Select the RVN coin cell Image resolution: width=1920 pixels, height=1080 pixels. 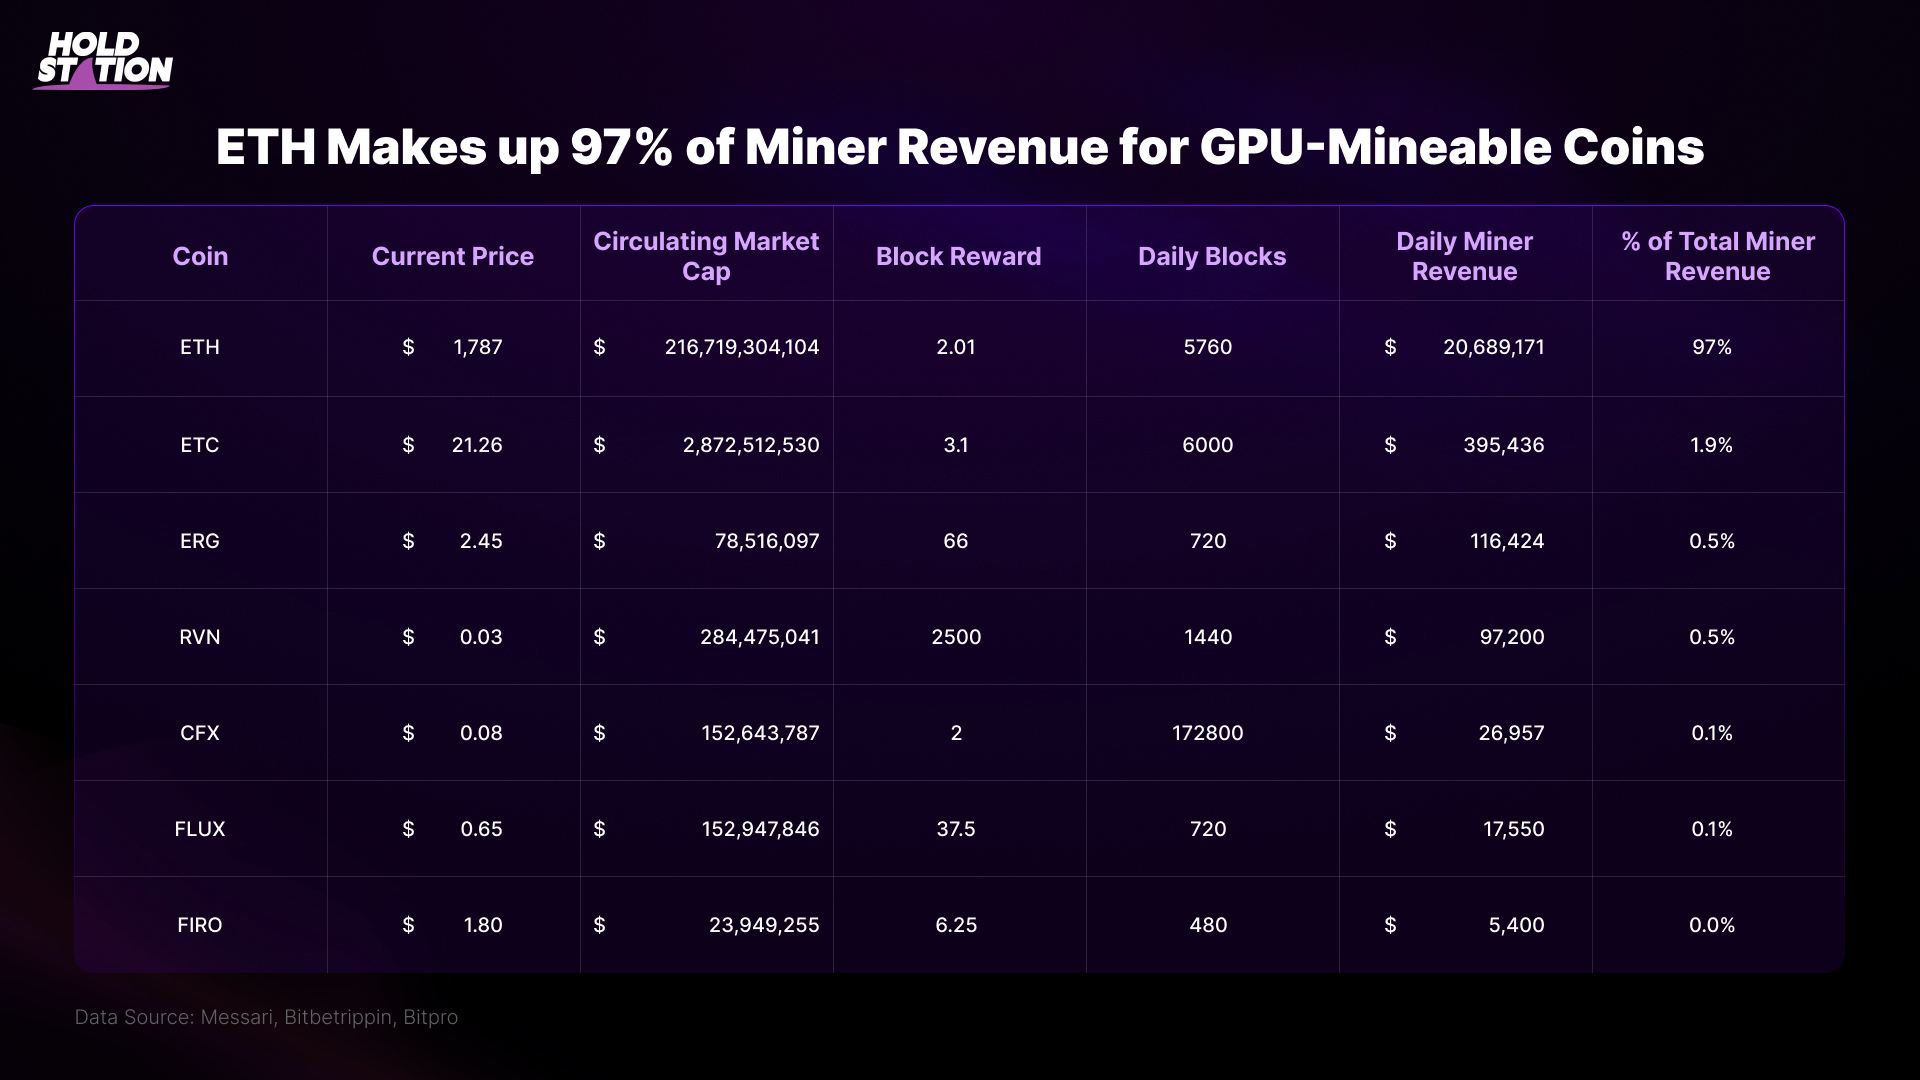click(200, 637)
